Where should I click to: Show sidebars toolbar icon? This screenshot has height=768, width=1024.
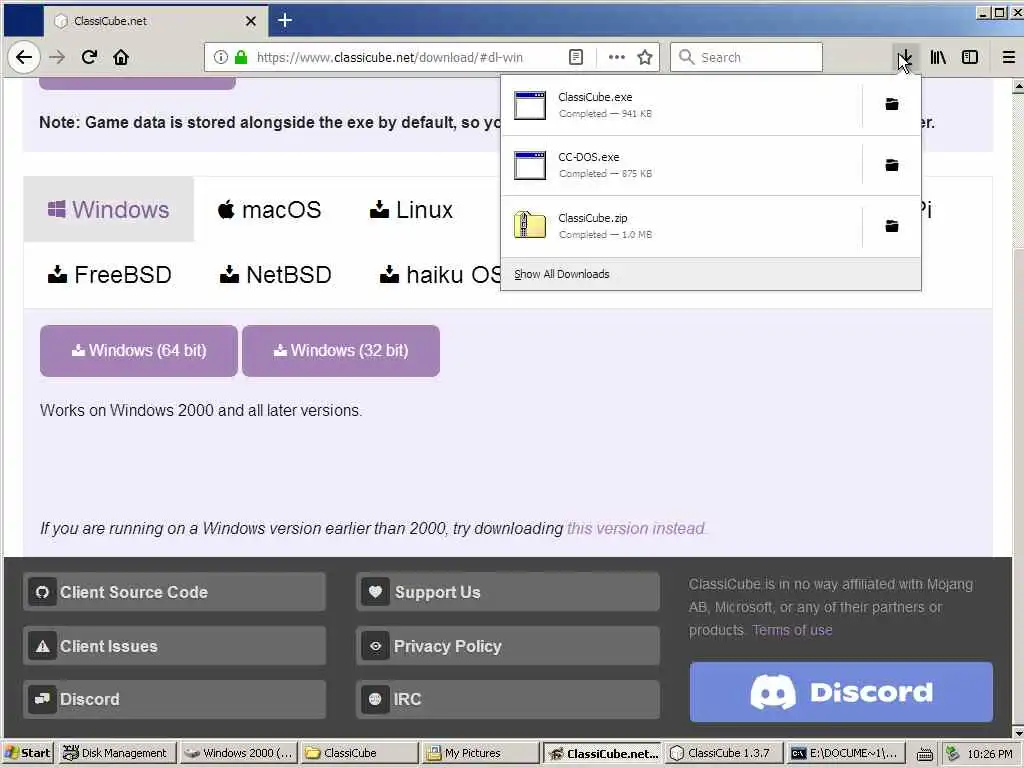pos(970,57)
